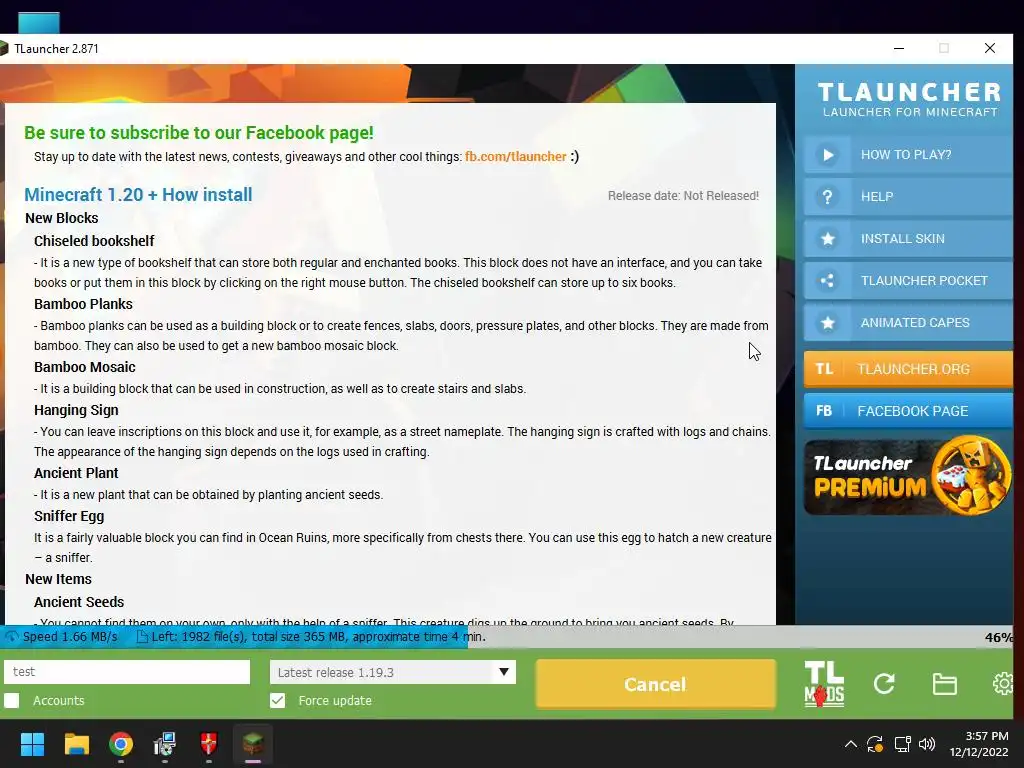Open the network tray icon
This screenshot has width=1024, height=768.
(903, 744)
